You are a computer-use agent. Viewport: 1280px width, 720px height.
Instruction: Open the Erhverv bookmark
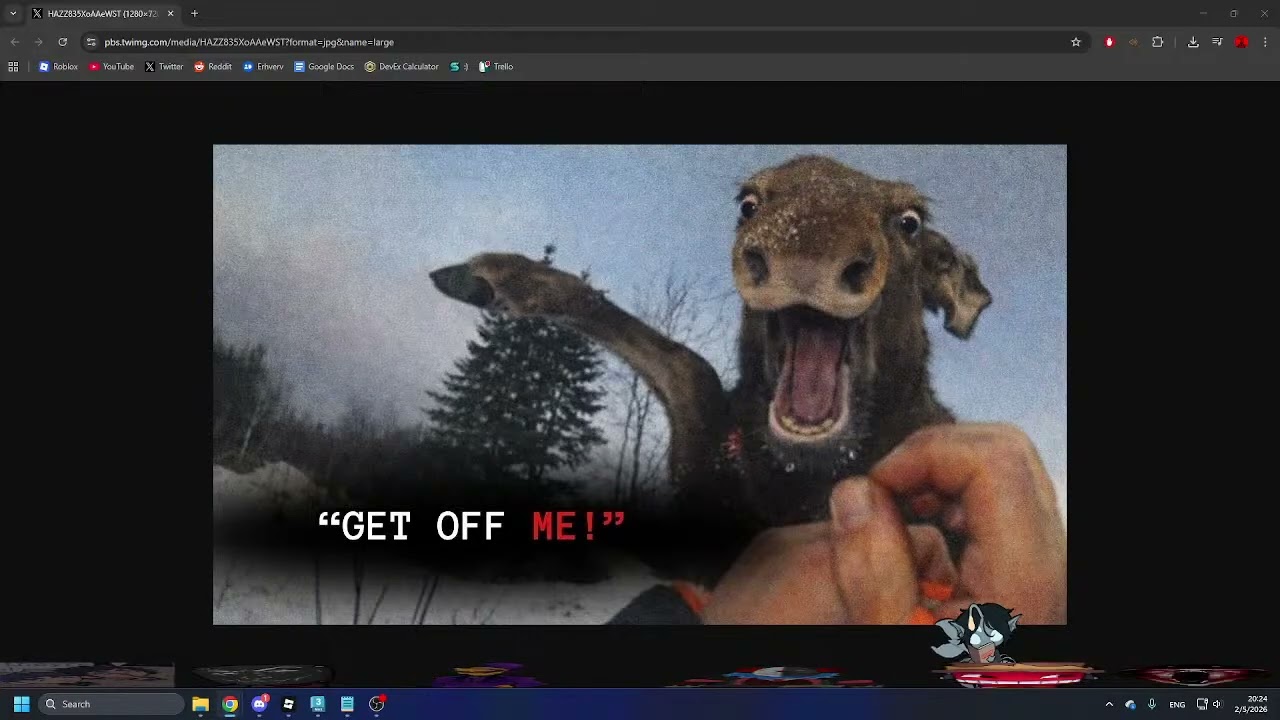(x=263, y=67)
